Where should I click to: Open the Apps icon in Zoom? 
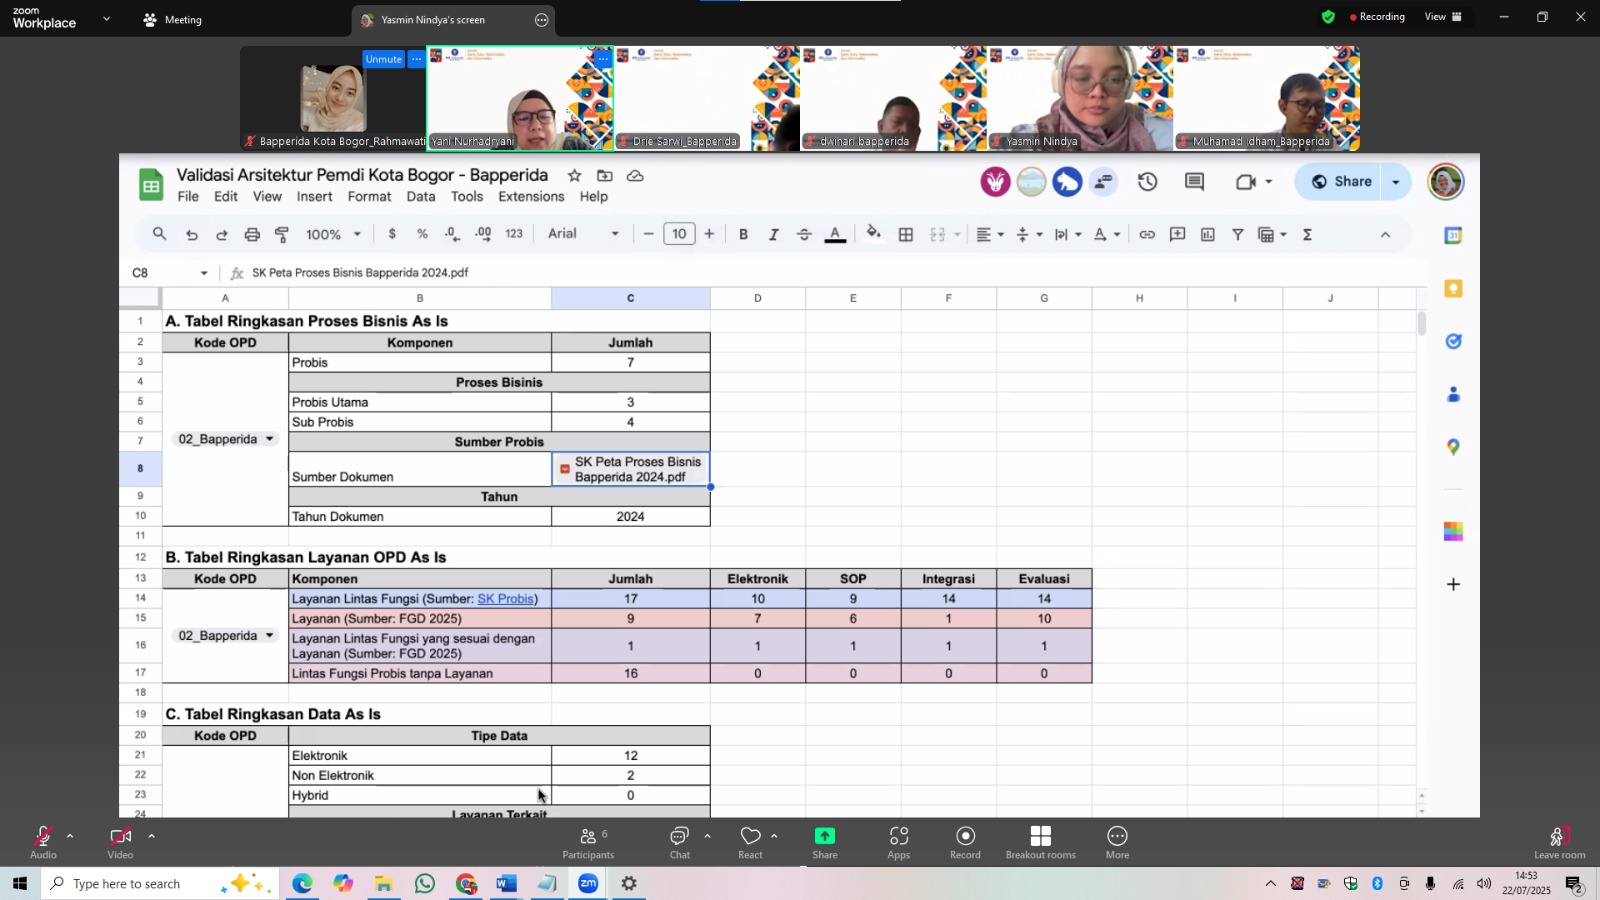tap(899, 842)
